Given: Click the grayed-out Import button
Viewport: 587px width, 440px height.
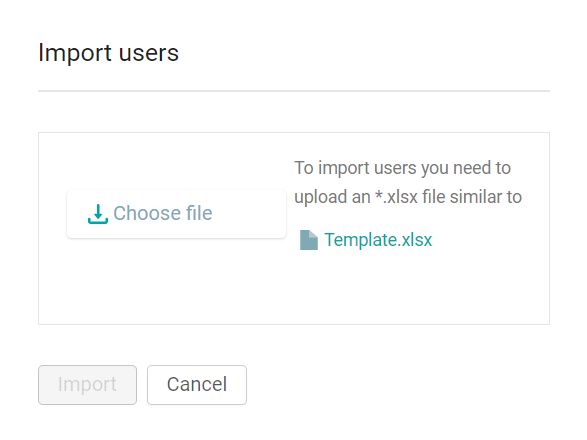Looking at the screenshot, I should (87, 385).
